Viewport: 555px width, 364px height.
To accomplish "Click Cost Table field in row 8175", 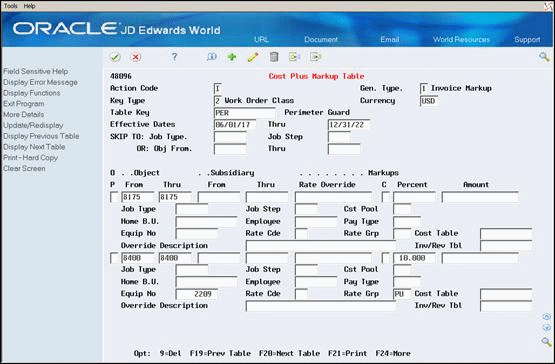I will [x=506, y=234].
